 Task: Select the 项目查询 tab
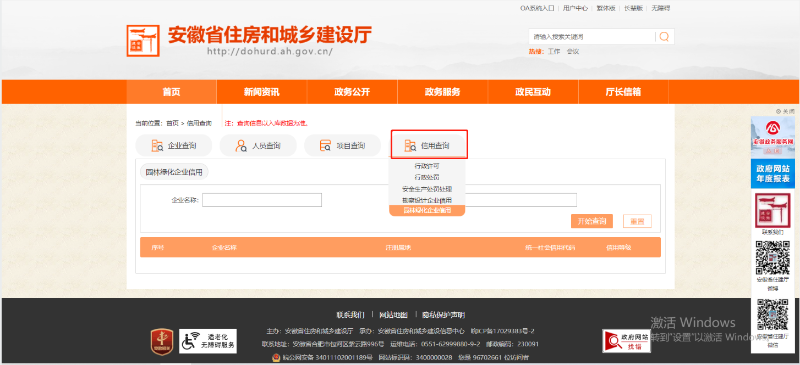342,145
